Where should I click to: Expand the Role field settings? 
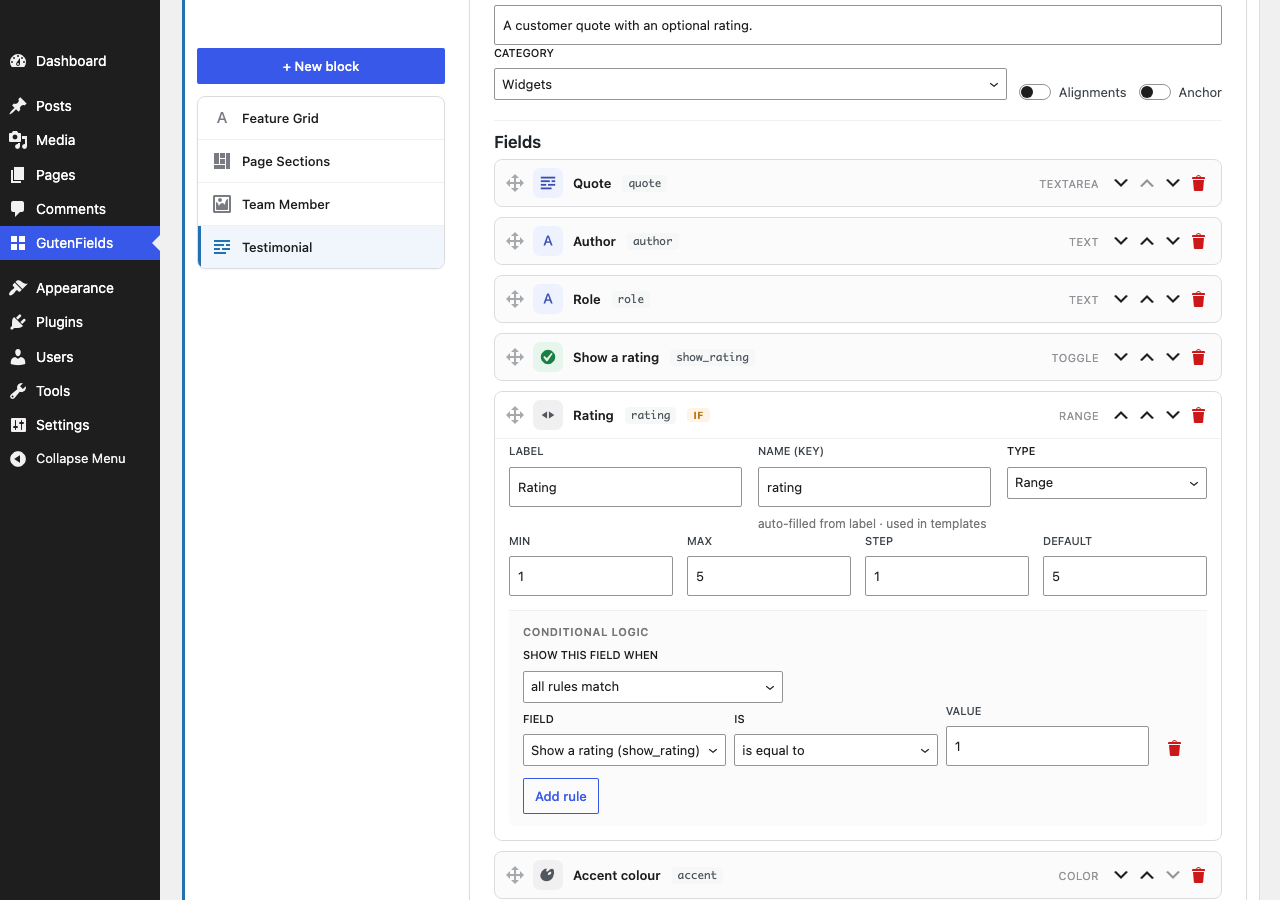point(1121,299)
